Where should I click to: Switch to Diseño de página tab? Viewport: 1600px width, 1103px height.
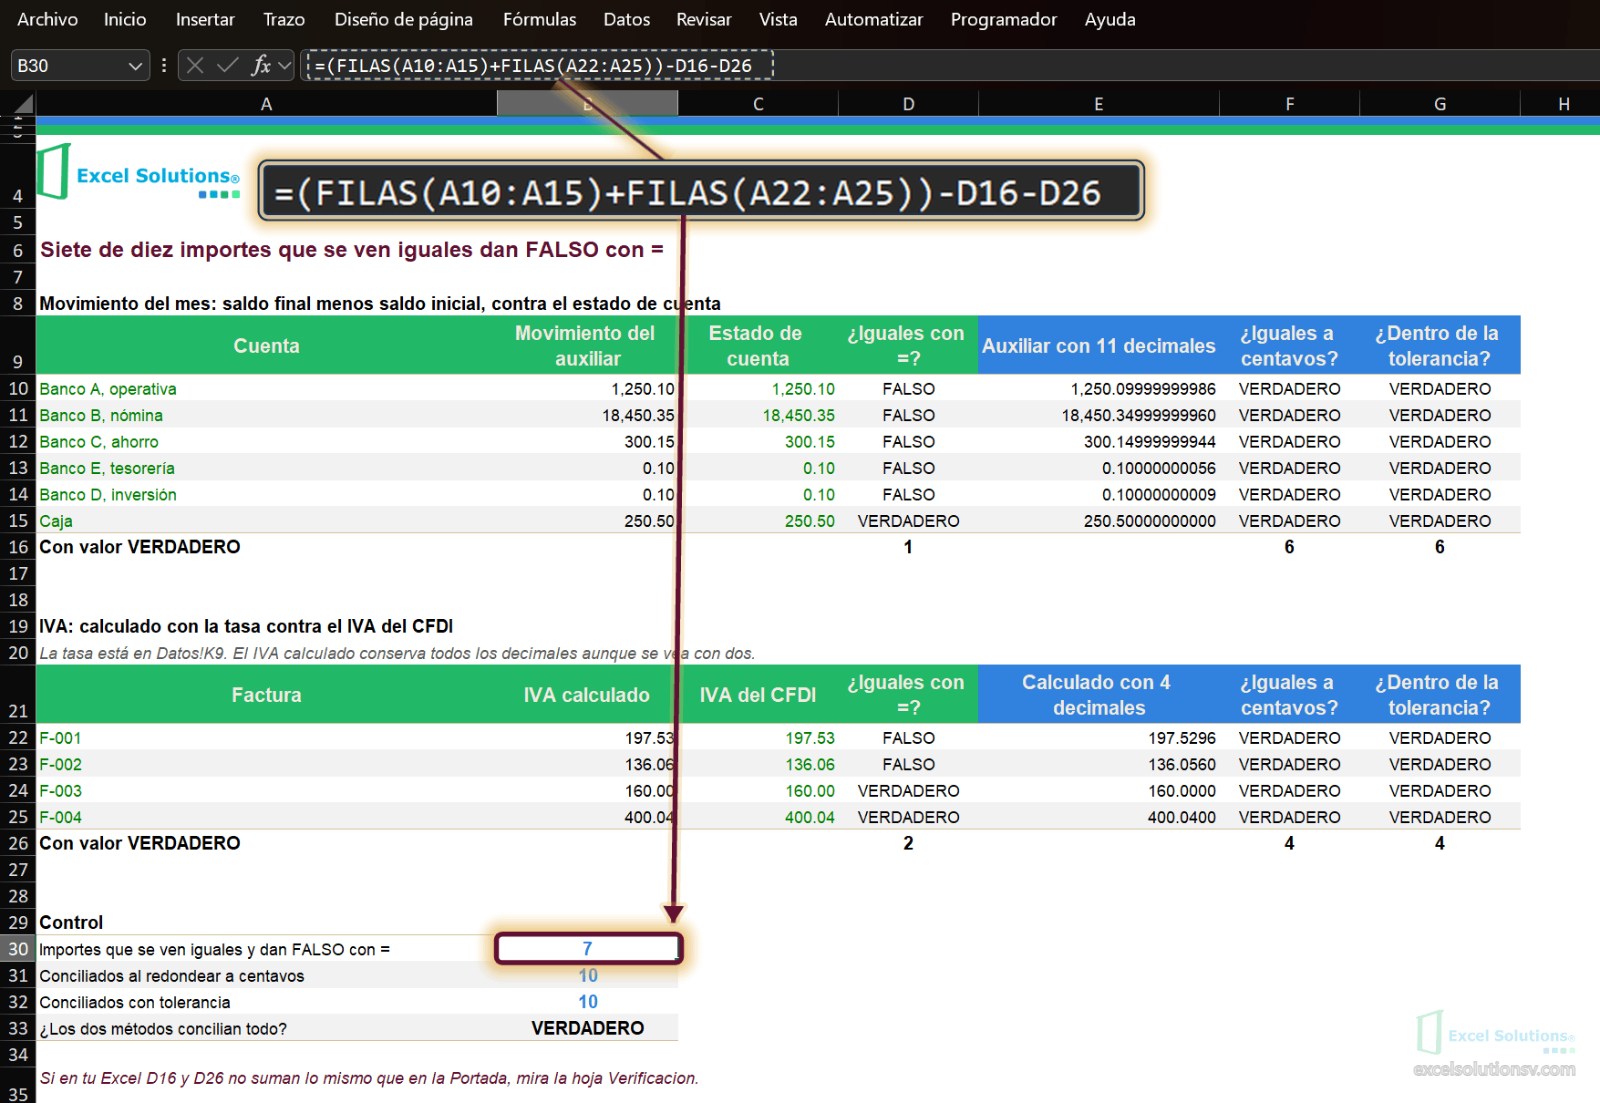404,20
